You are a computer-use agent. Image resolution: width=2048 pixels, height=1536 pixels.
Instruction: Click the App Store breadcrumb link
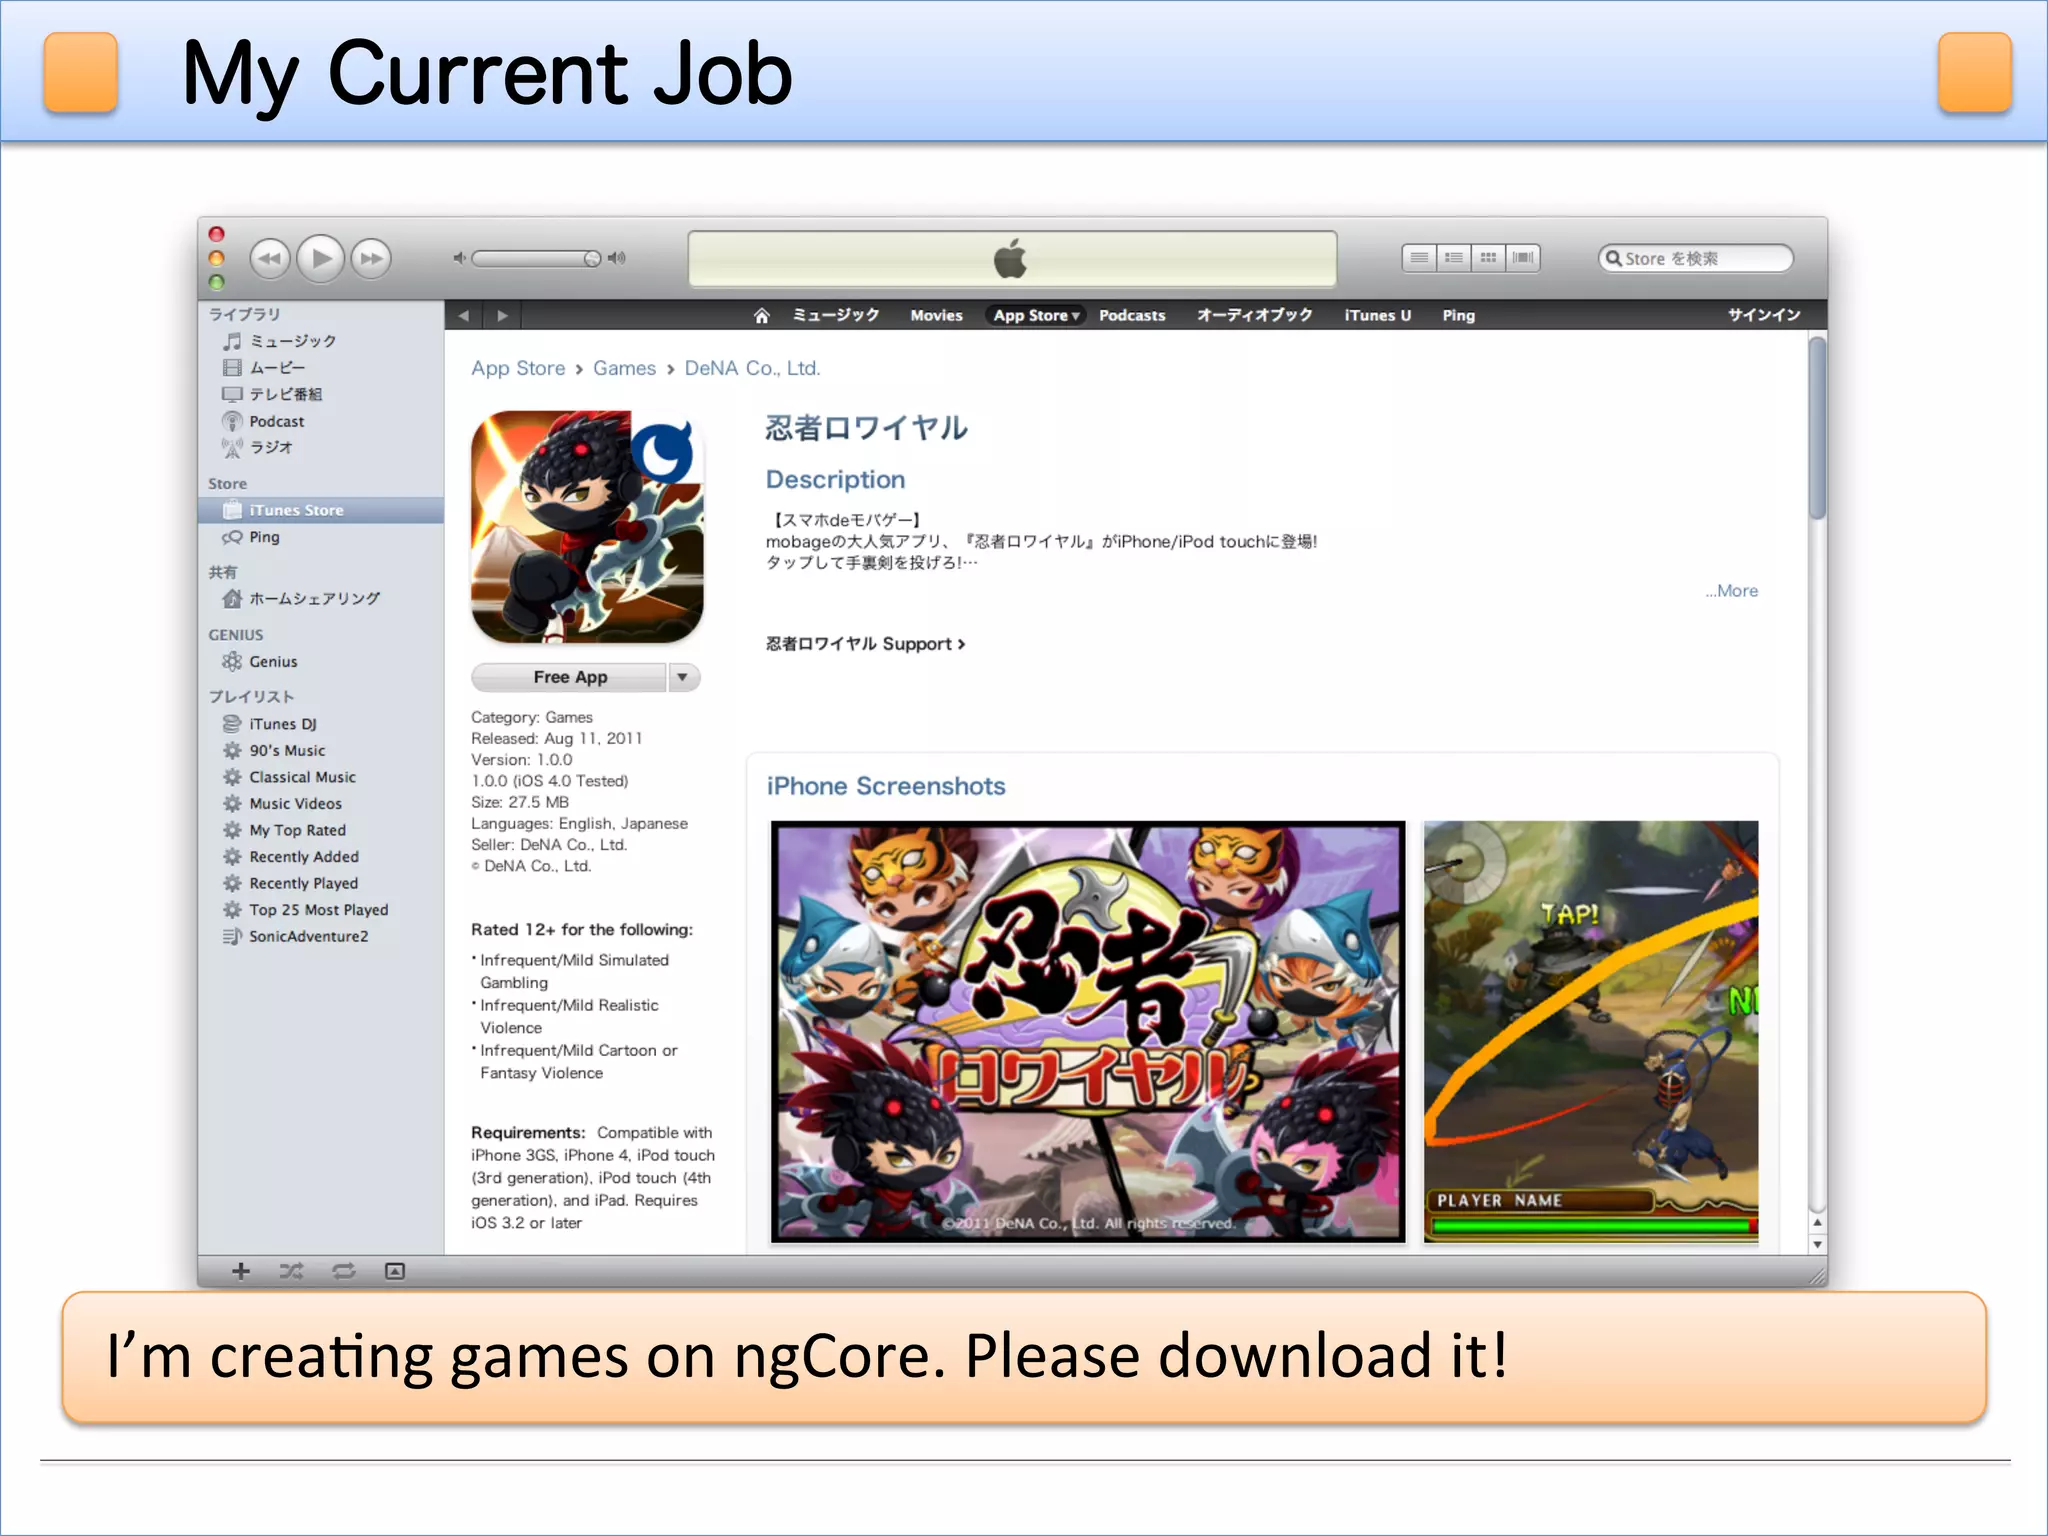[x=518, y=368]
